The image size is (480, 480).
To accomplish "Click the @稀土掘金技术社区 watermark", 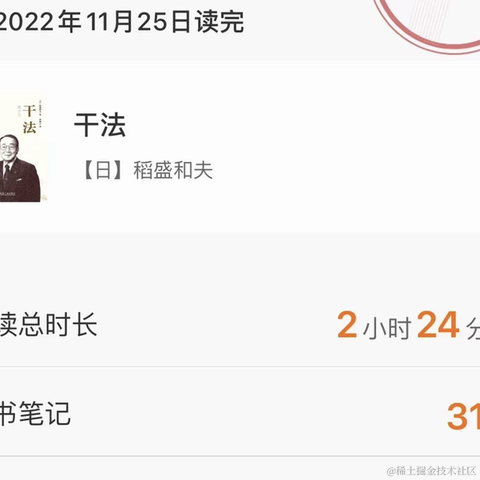I will pos(431,471).
